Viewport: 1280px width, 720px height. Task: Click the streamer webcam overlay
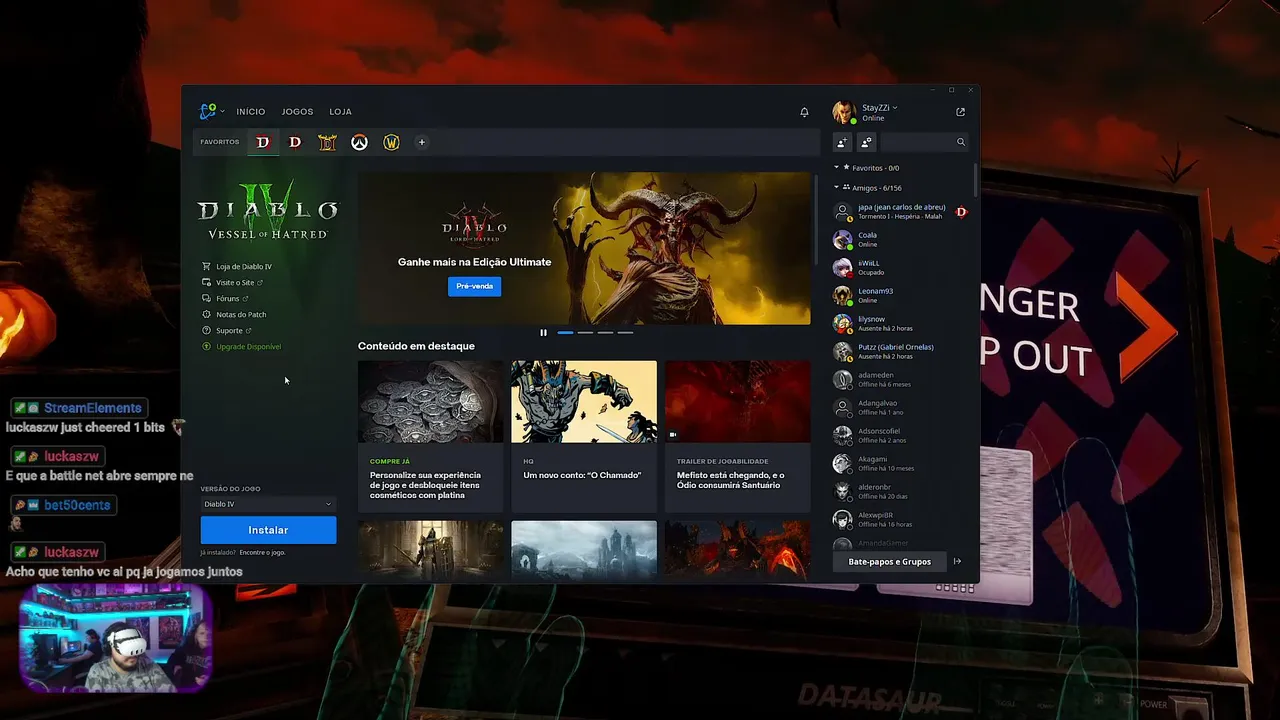[x=115, y=638]
